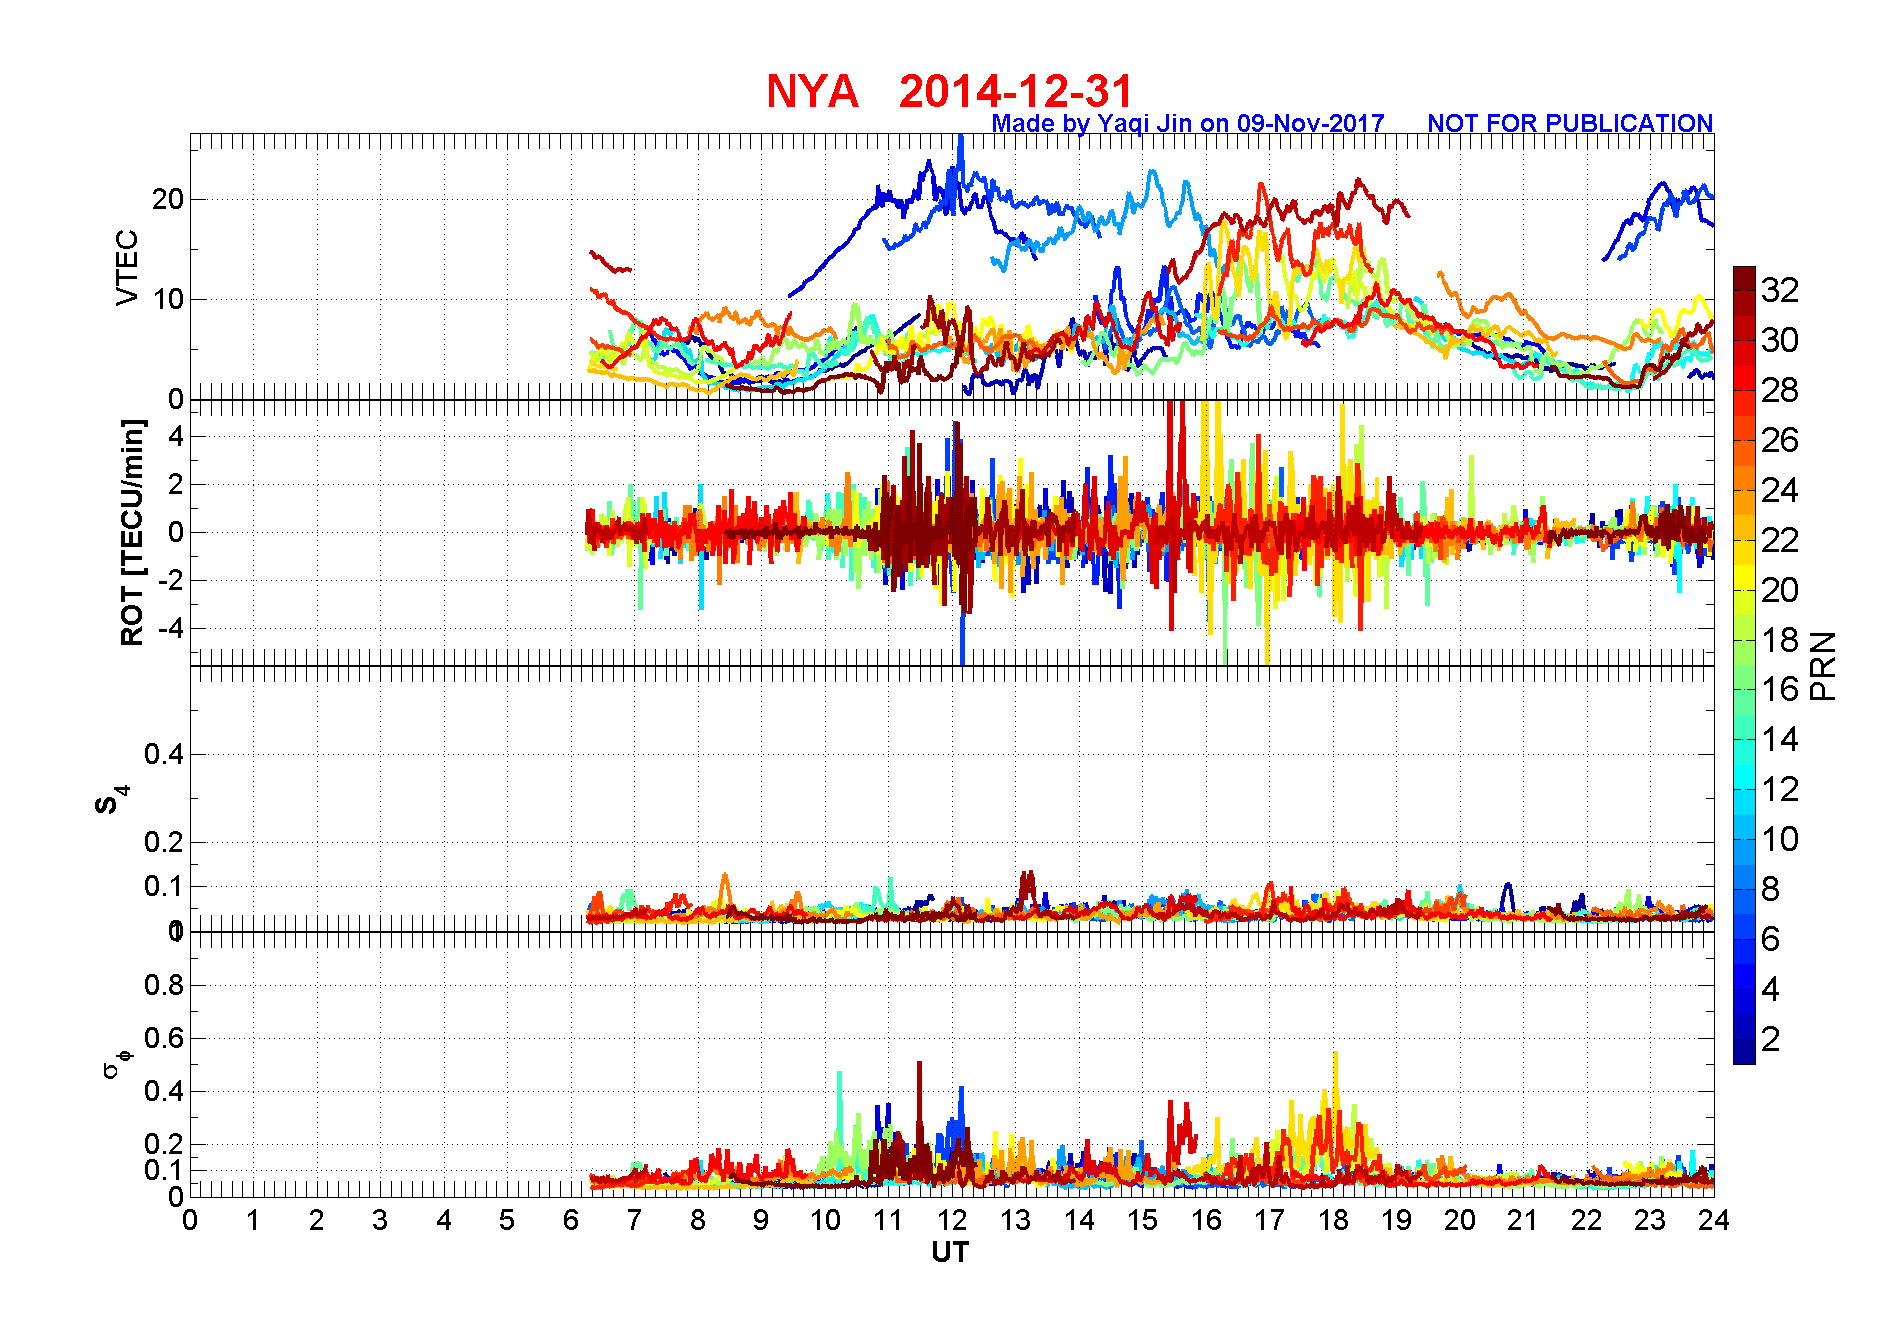Viewport: 1904px width, 1330px height.
Task: Click x-axis hour tick label 18
Action: 1333,1220
